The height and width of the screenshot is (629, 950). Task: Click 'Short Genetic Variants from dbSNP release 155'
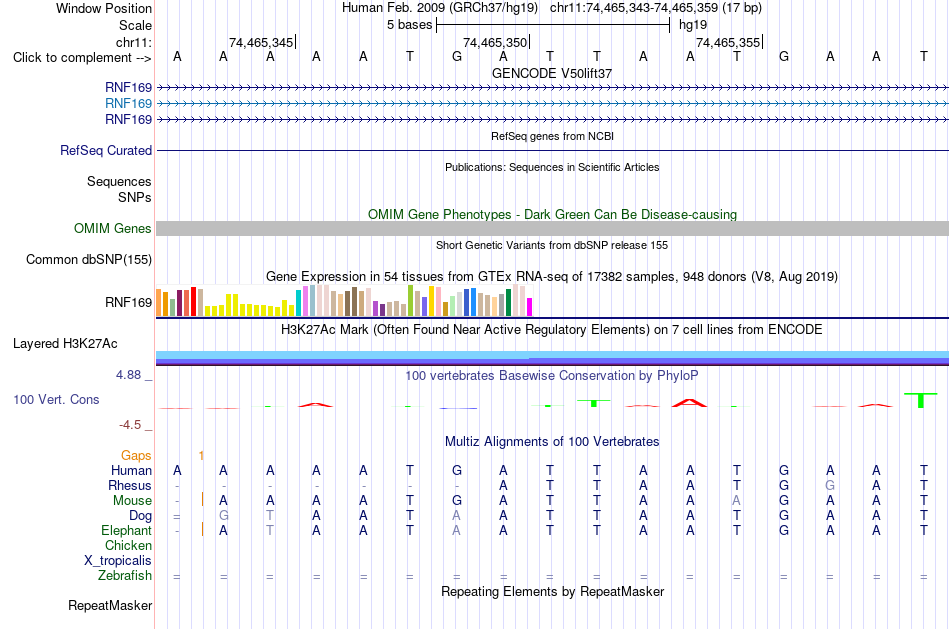point(552,245)
